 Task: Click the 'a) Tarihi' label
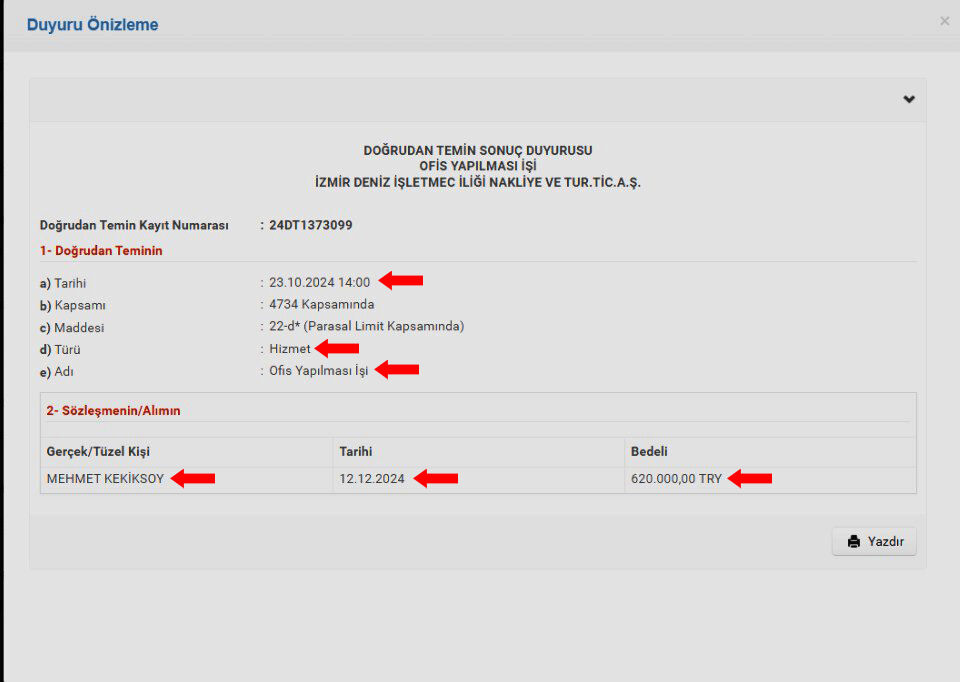coord(63,283)
